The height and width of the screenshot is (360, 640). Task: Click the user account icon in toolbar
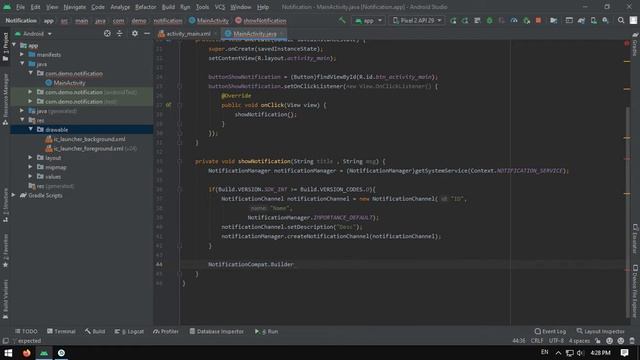pyautogui.click(x=633, y=20)
